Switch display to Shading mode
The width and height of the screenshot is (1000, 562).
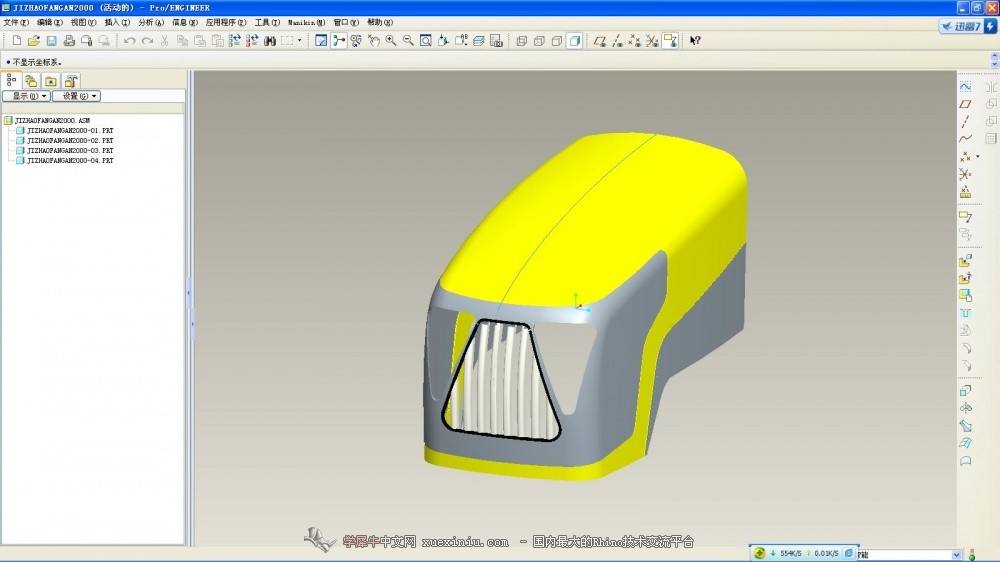(575, 41)
